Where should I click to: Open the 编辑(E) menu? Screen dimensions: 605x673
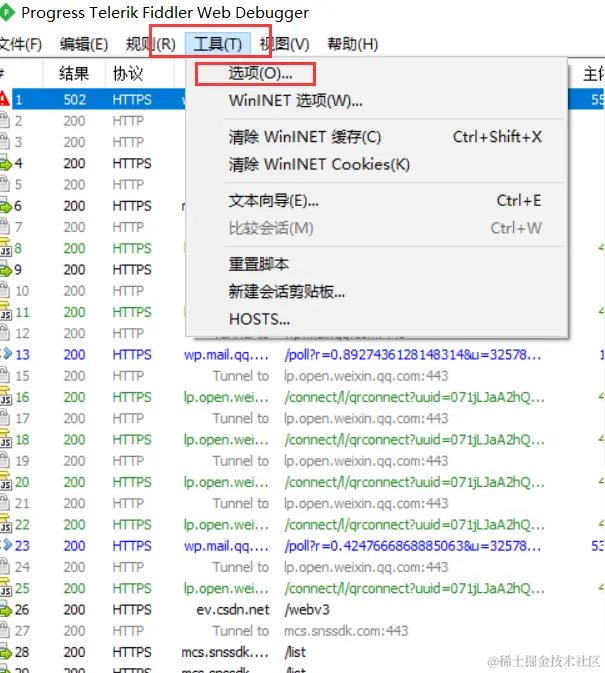[84, 44]
